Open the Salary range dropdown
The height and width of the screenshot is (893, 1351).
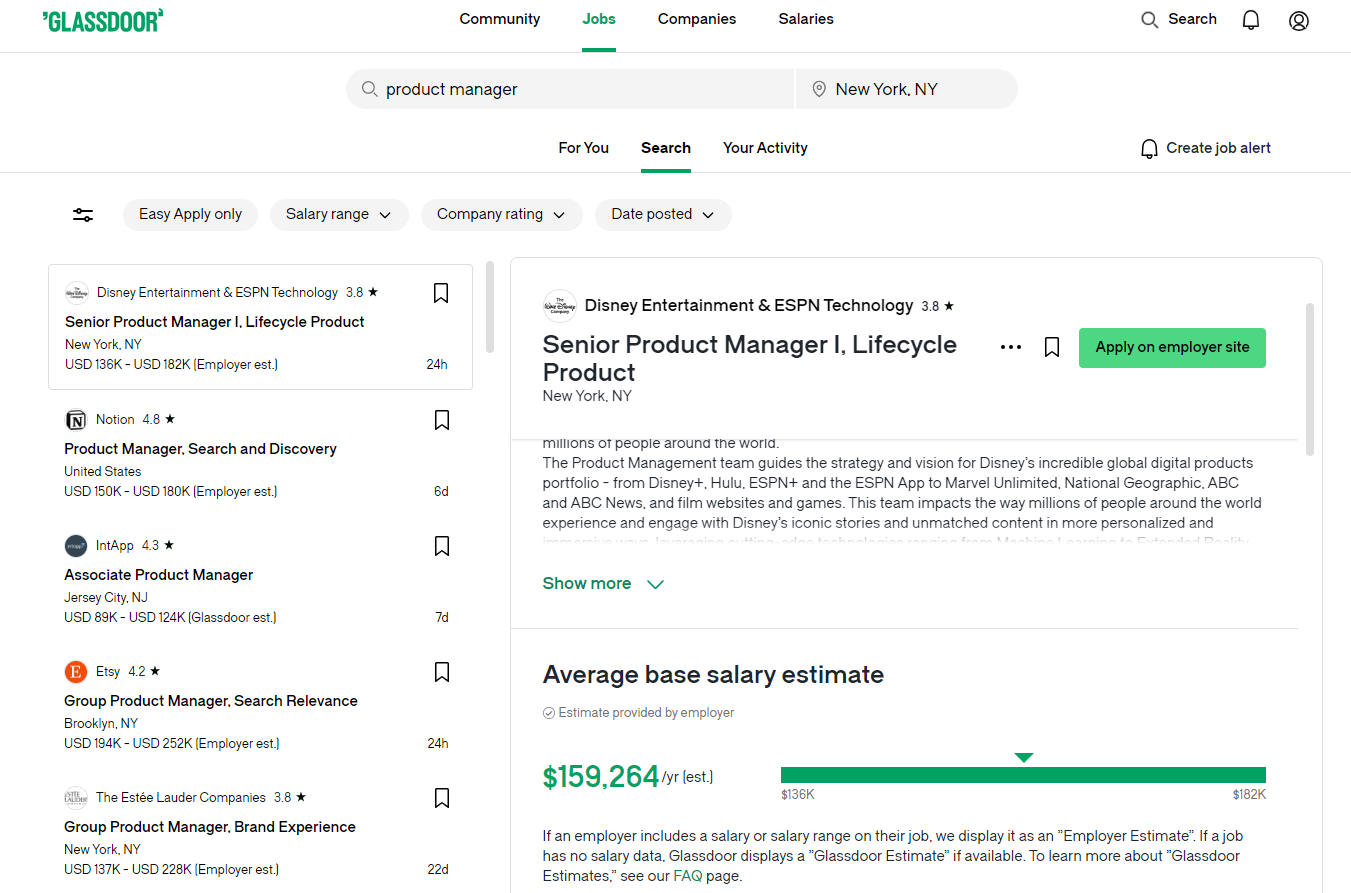(x=339, y=214)
